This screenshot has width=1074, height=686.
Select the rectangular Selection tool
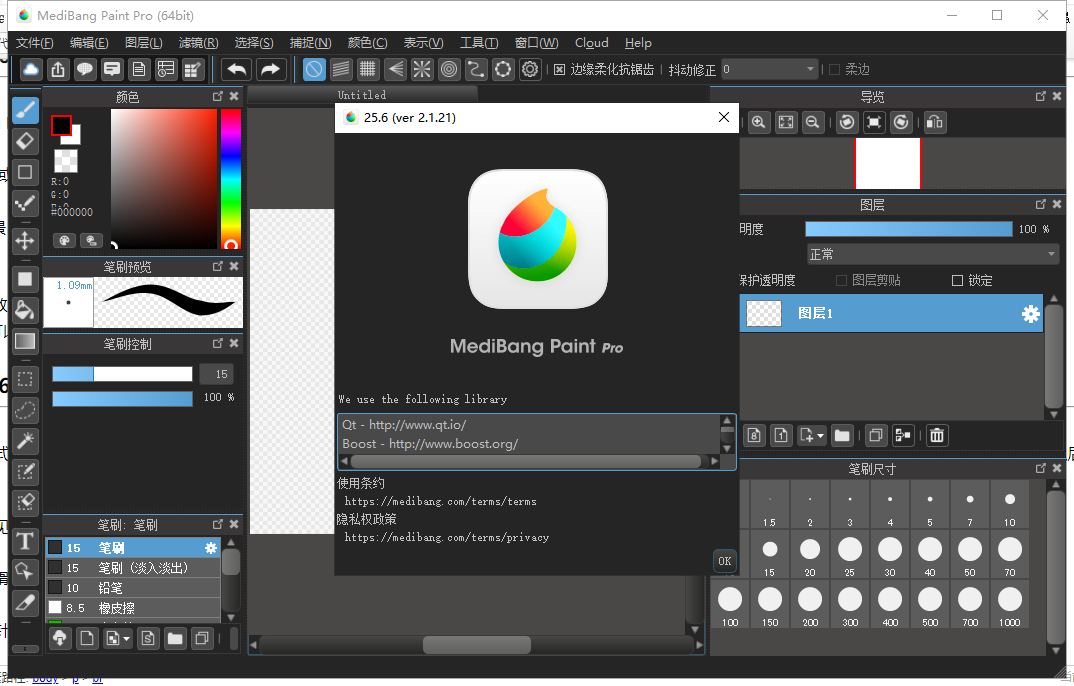[x=25, y=379]
